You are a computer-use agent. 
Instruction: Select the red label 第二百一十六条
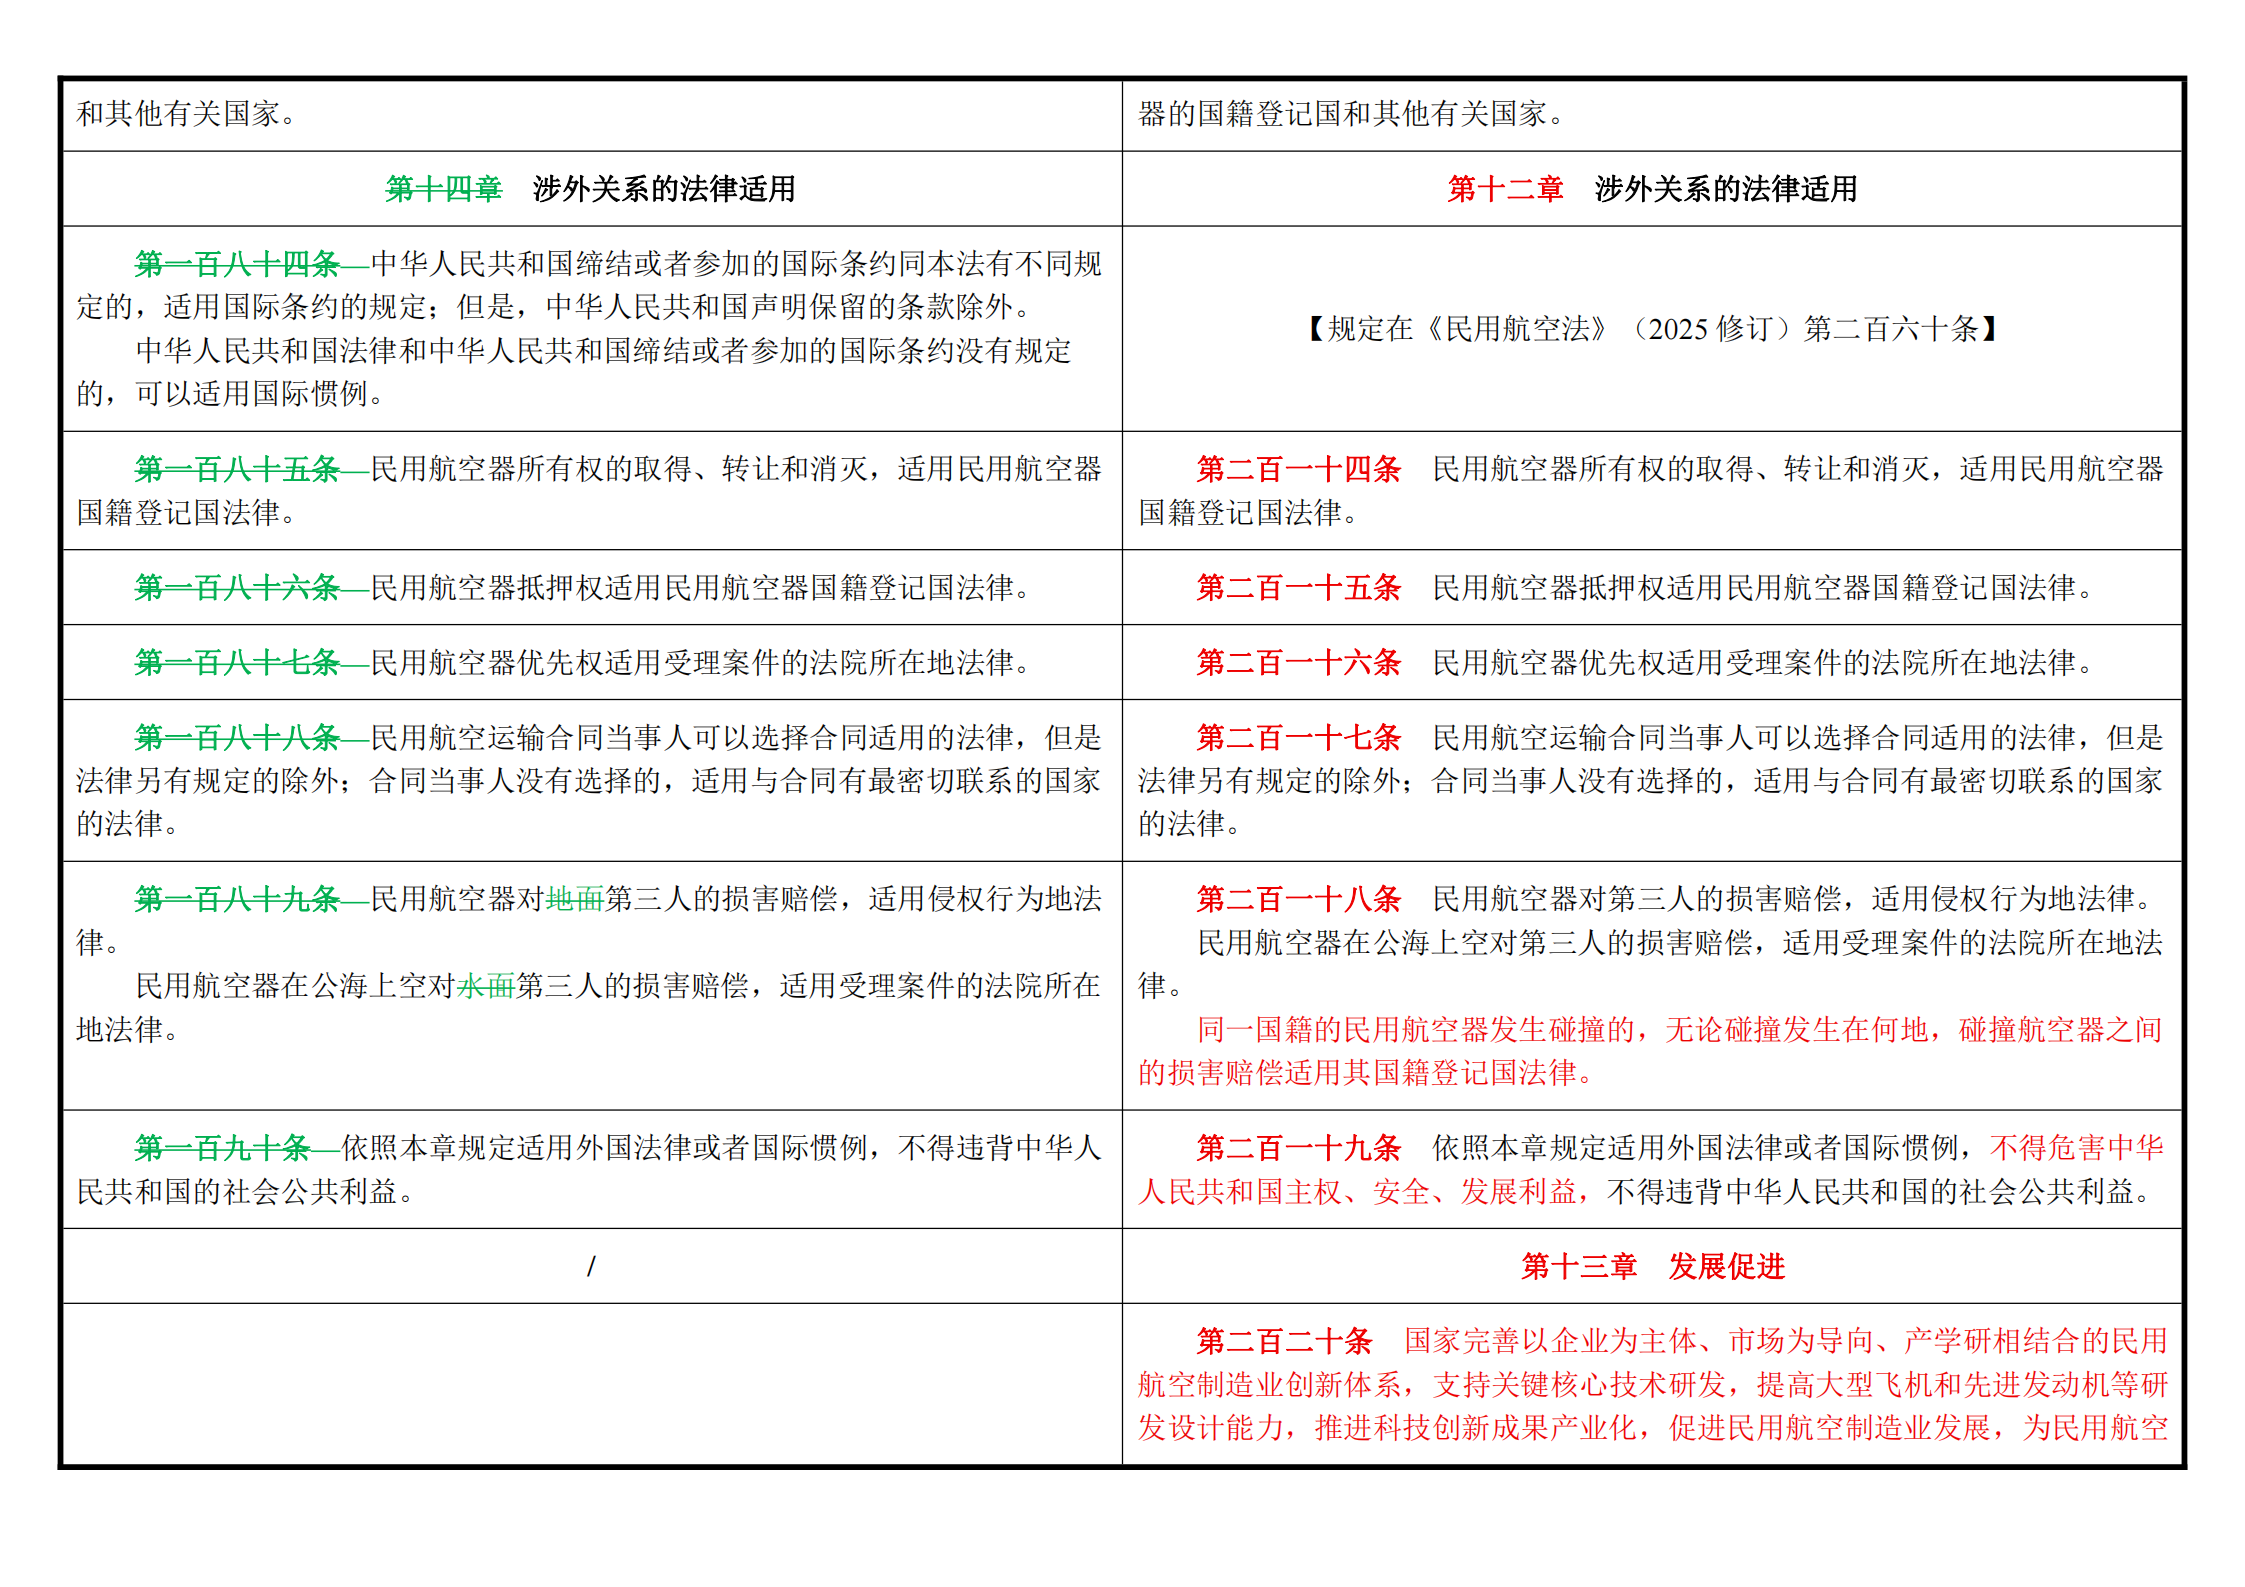[1299, 662]
